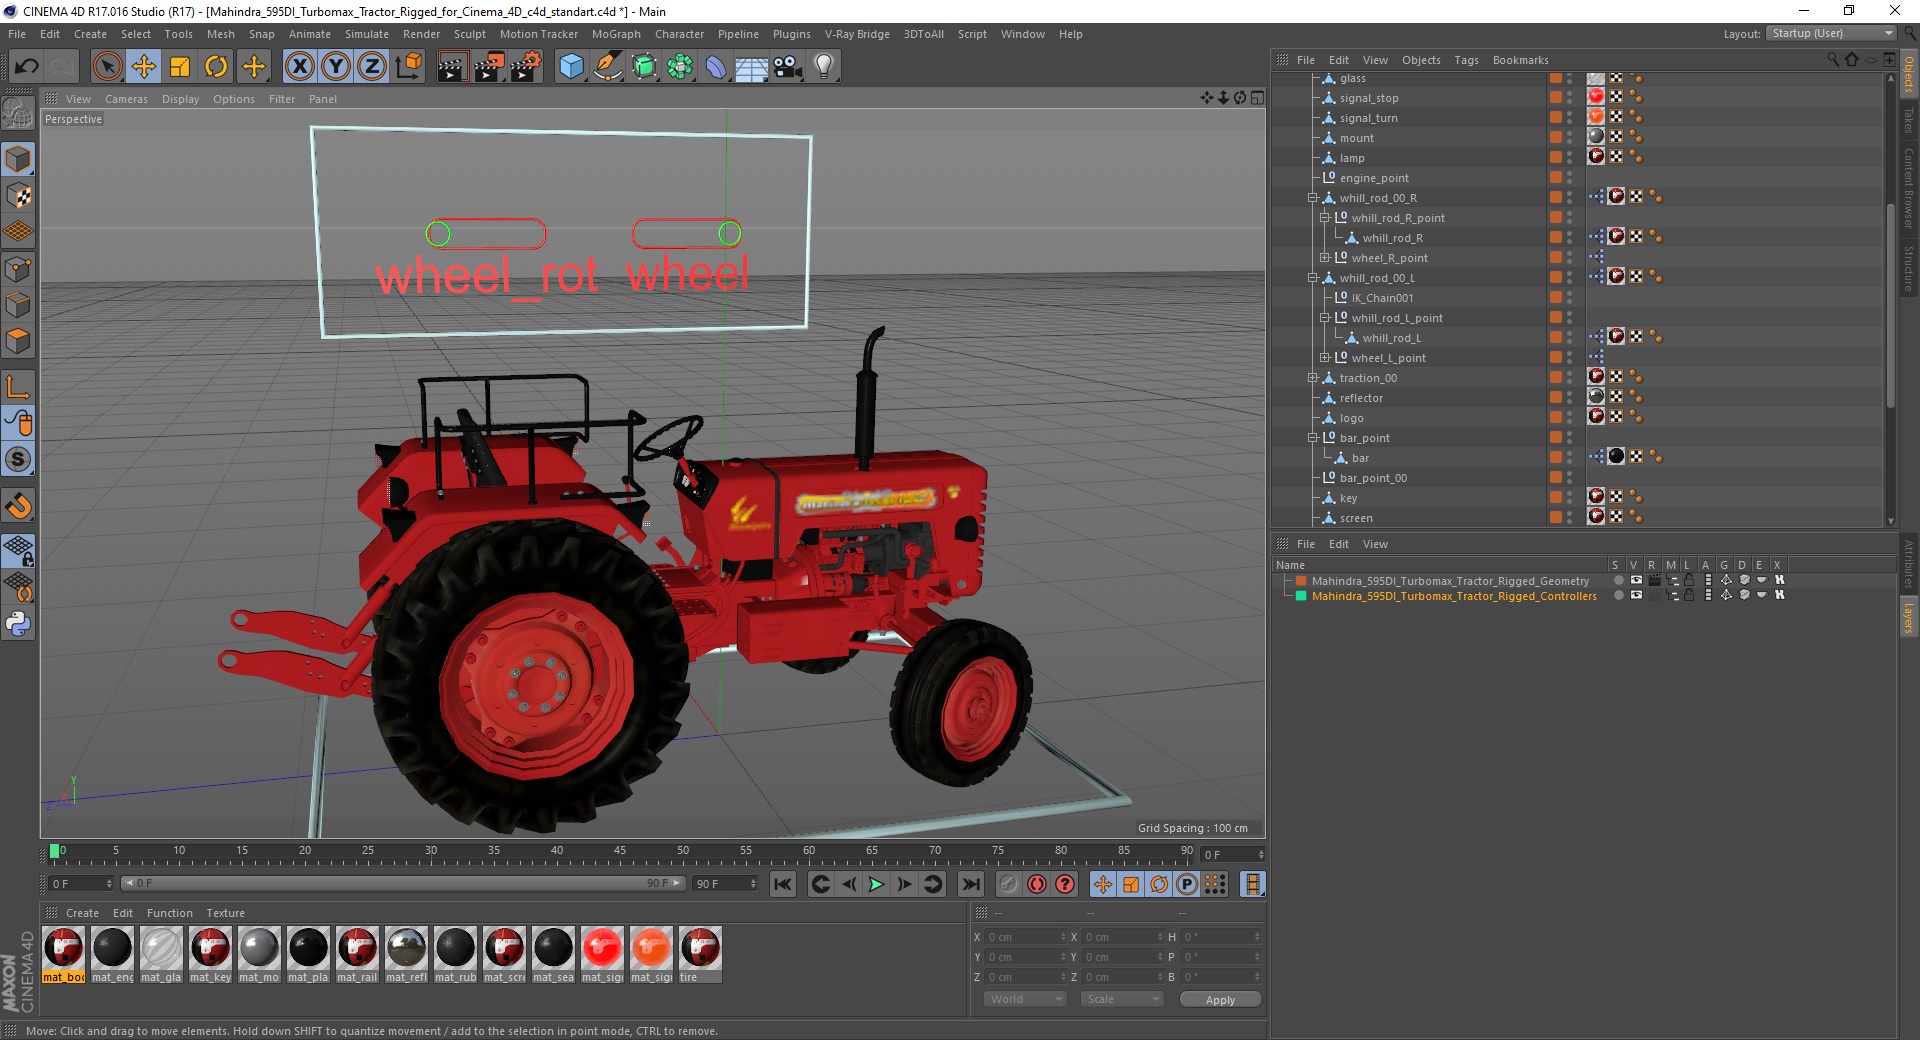Image resolution: width=1920 pixels, height=1040 pixels.
Task: Select the Live Selection tool
Action: [108, 67]
